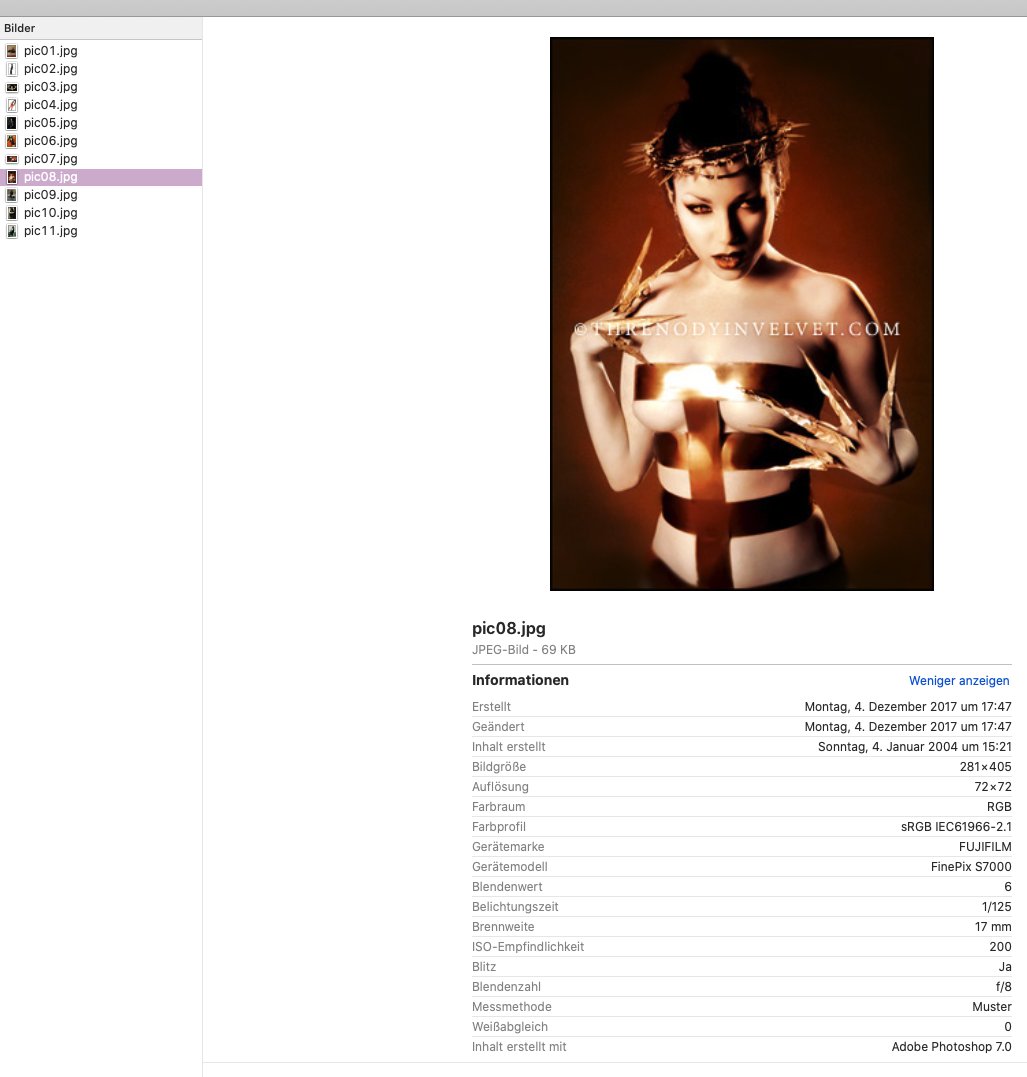Select file name pic02.jpg
The image size is (1027, 1077).
[x=51, y=69]
